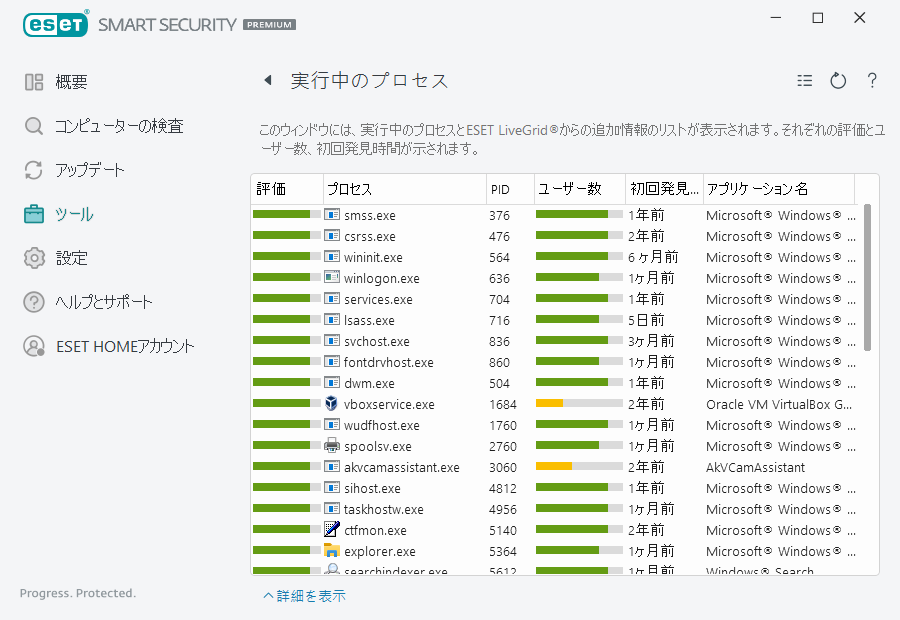
Task: Open the アップデート section
Action: [89, 170]
